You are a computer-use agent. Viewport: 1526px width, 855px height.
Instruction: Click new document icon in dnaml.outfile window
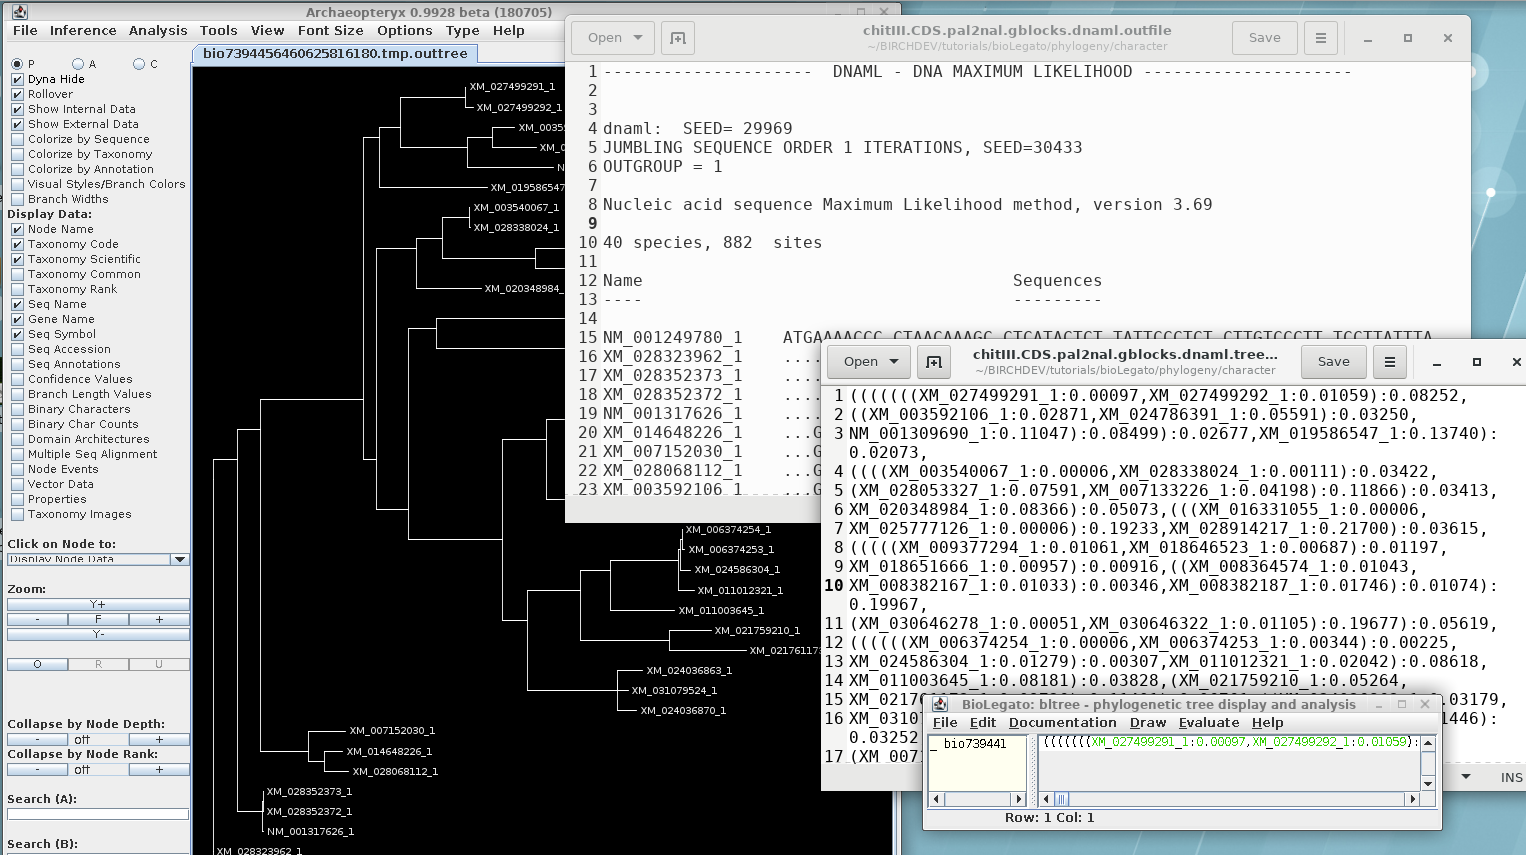[x=677, y=38]
